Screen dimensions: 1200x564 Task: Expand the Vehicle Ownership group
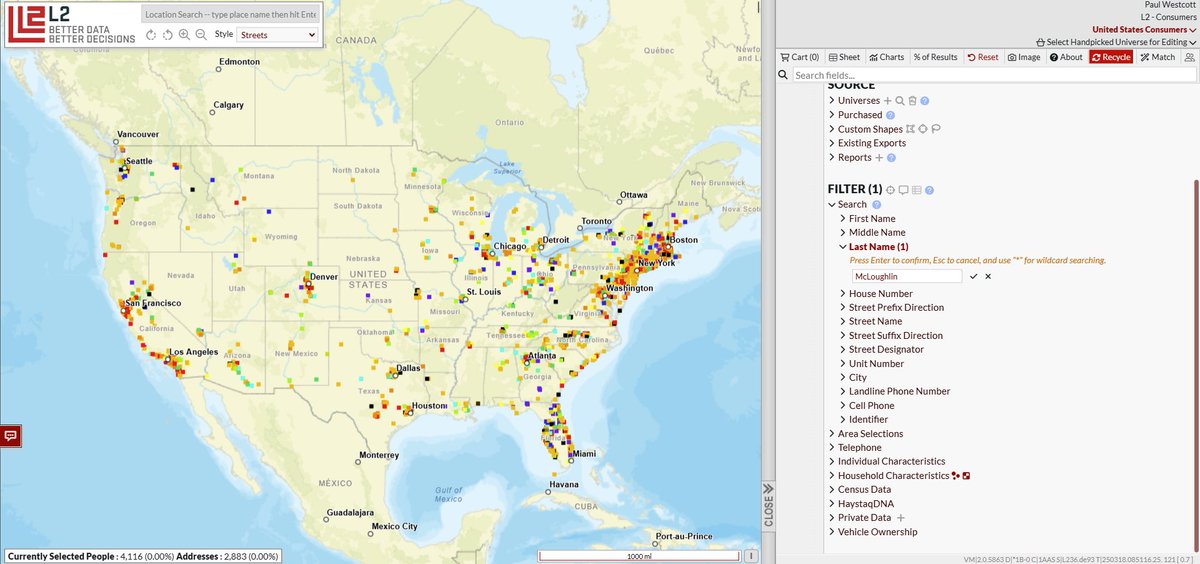(x=832, y=532)
